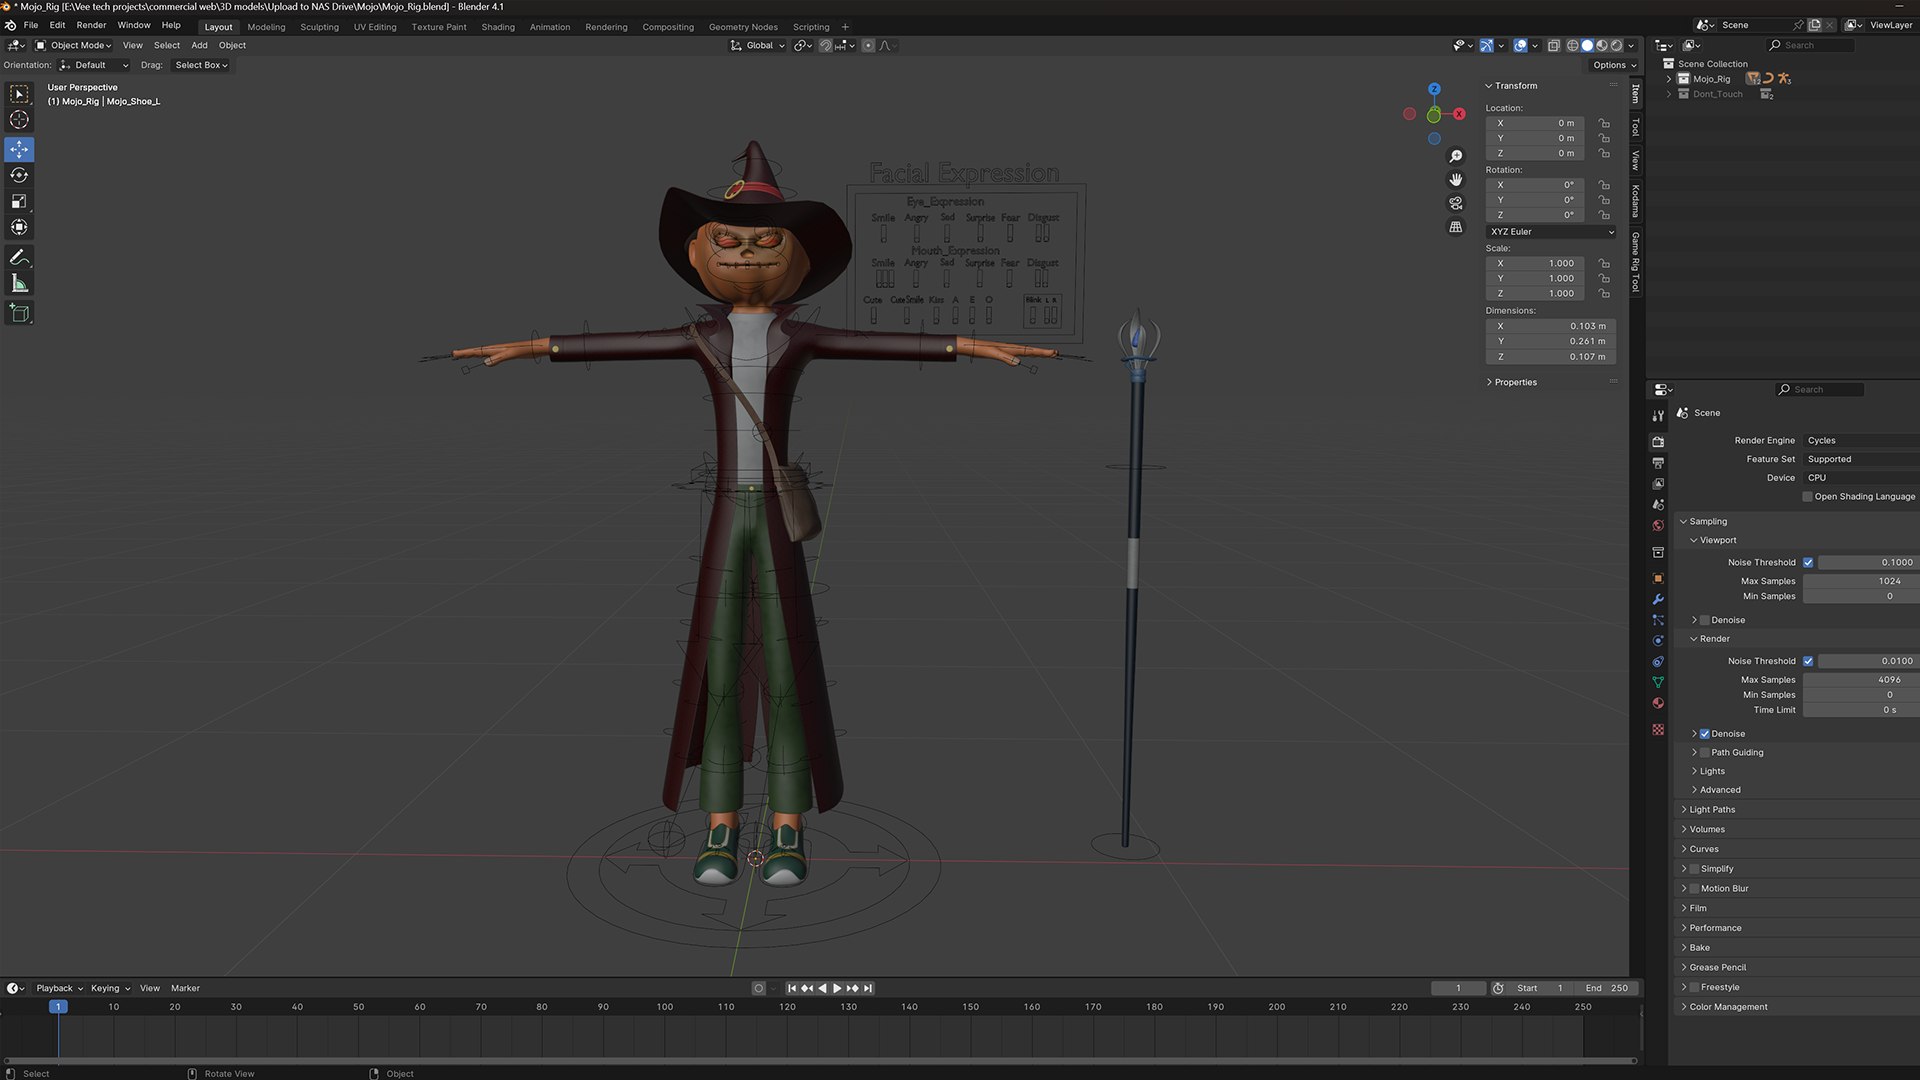Open Modifiers wrench properties tab
Image resolution: width=1920 pixels, height=1080 pixels.
point(1658,599)
